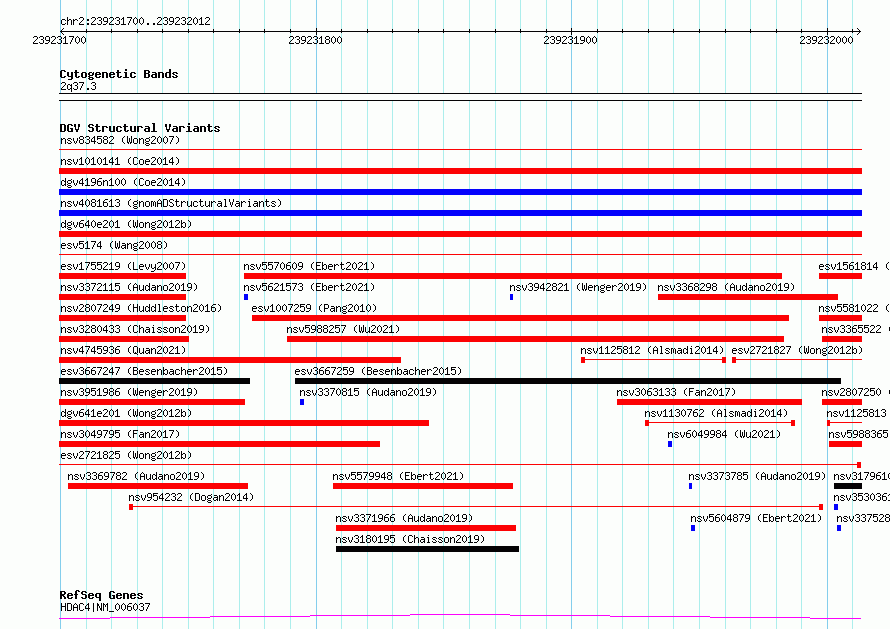Click the nsv834582 (Wong2007) variant label
The image size is (890, 629).
point(120,140)
